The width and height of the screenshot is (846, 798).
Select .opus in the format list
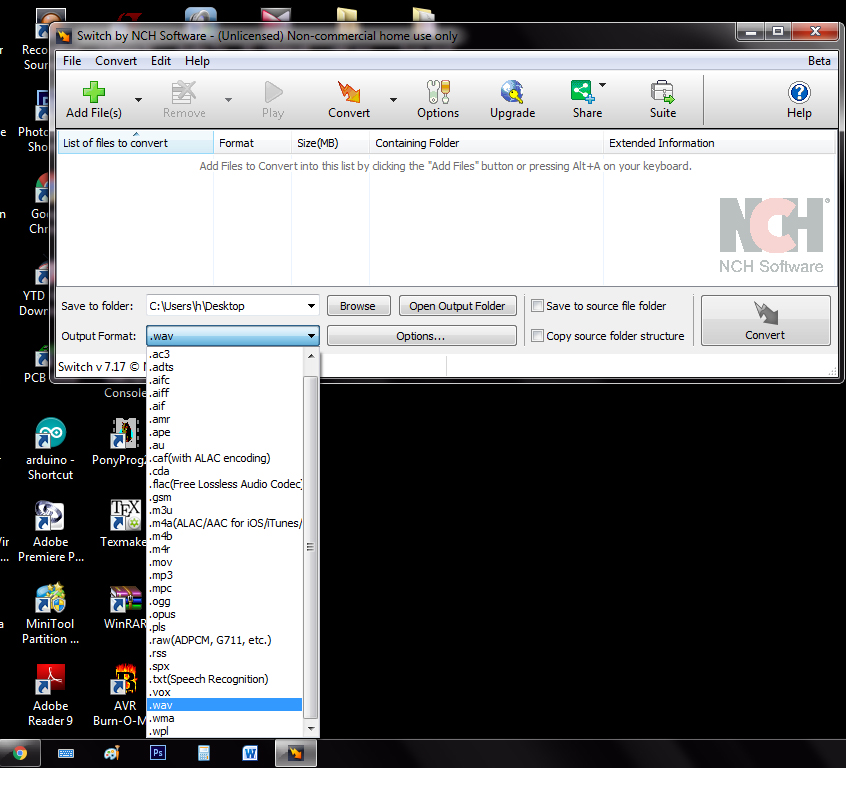[224, 614]
